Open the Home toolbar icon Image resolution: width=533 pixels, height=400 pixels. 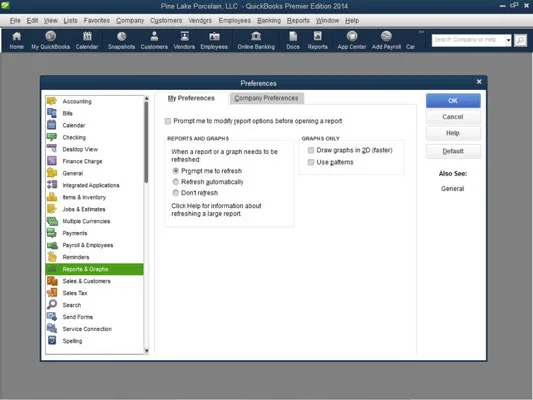point(16,40)
